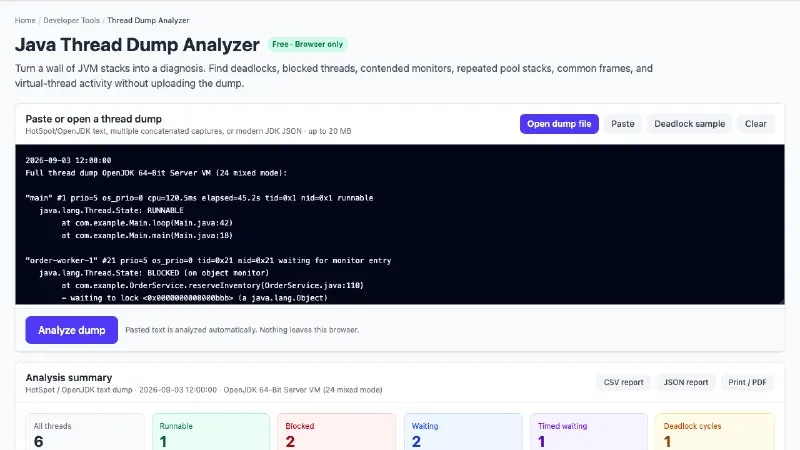This screenshot has width=800, height=450.
Task: Click the Thread Dump Analyzer breadcrumb
Action: point(148,20)
